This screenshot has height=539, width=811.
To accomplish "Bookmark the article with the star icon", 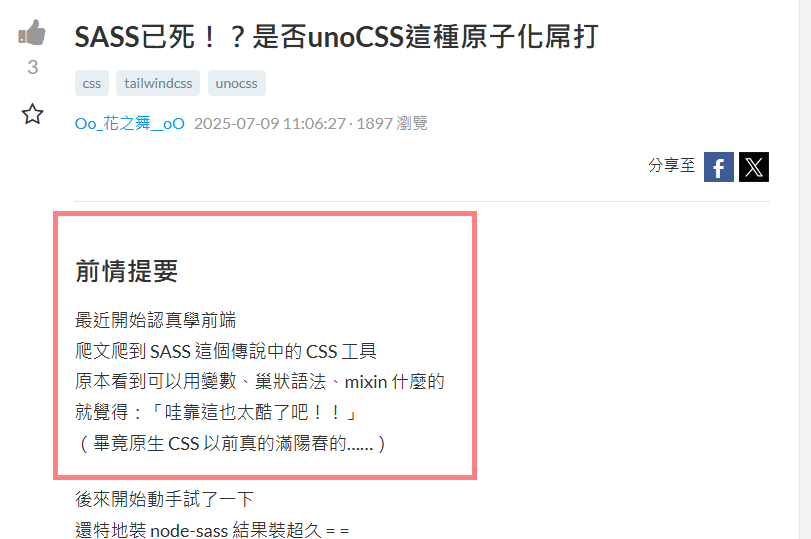I will tap(32, 114).
